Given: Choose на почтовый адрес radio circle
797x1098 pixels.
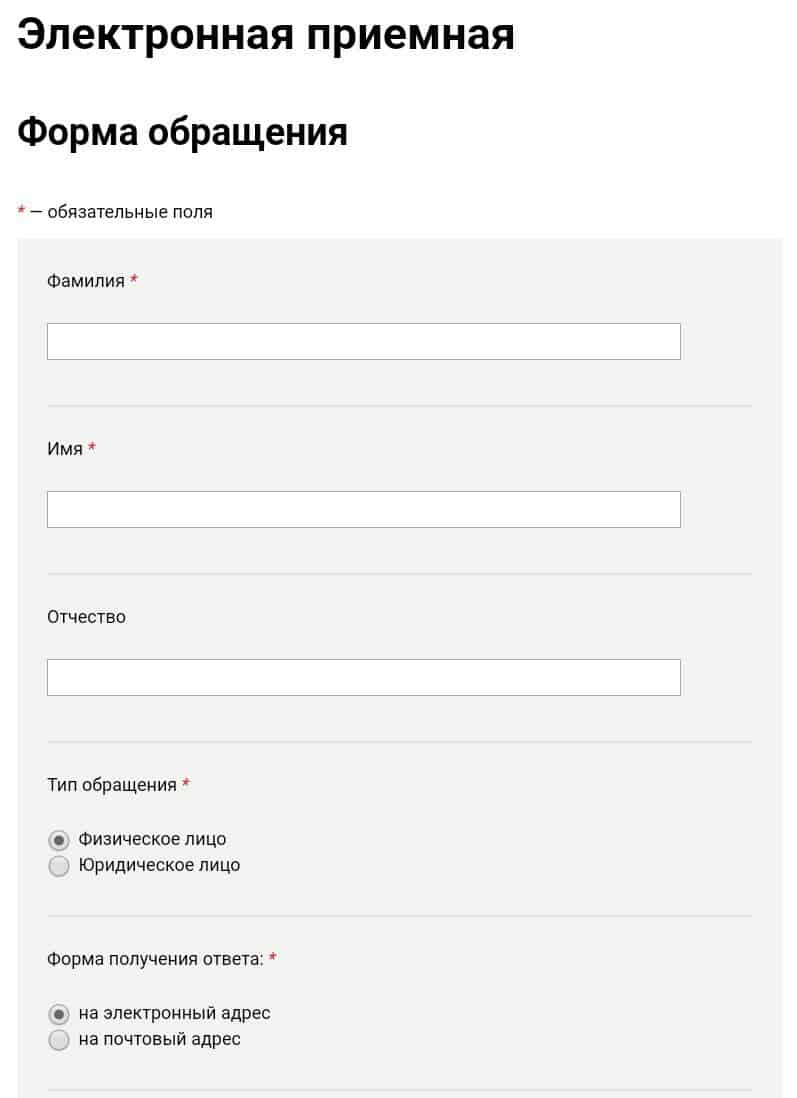Looking at the screenshot, I should (59, 1040).
